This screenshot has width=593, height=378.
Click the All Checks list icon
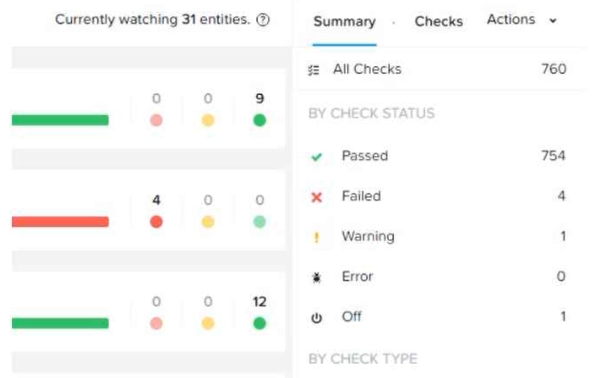pyautogui.click(x=314, y=70)
